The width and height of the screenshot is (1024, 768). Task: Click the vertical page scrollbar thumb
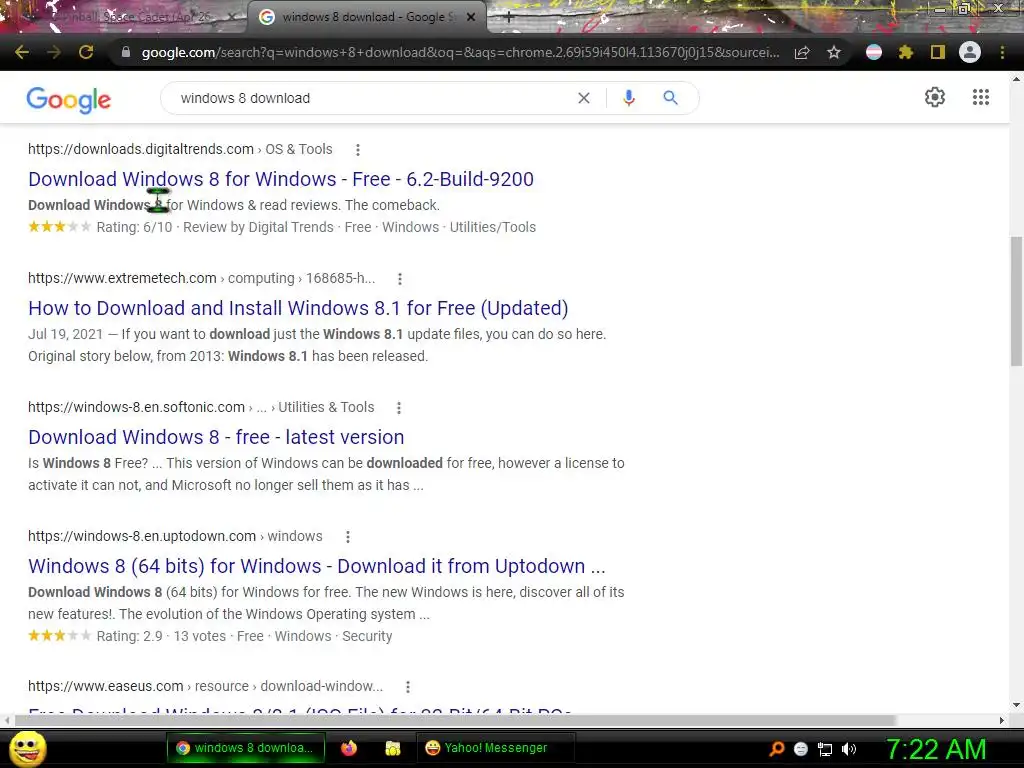tap(1016, 301)
